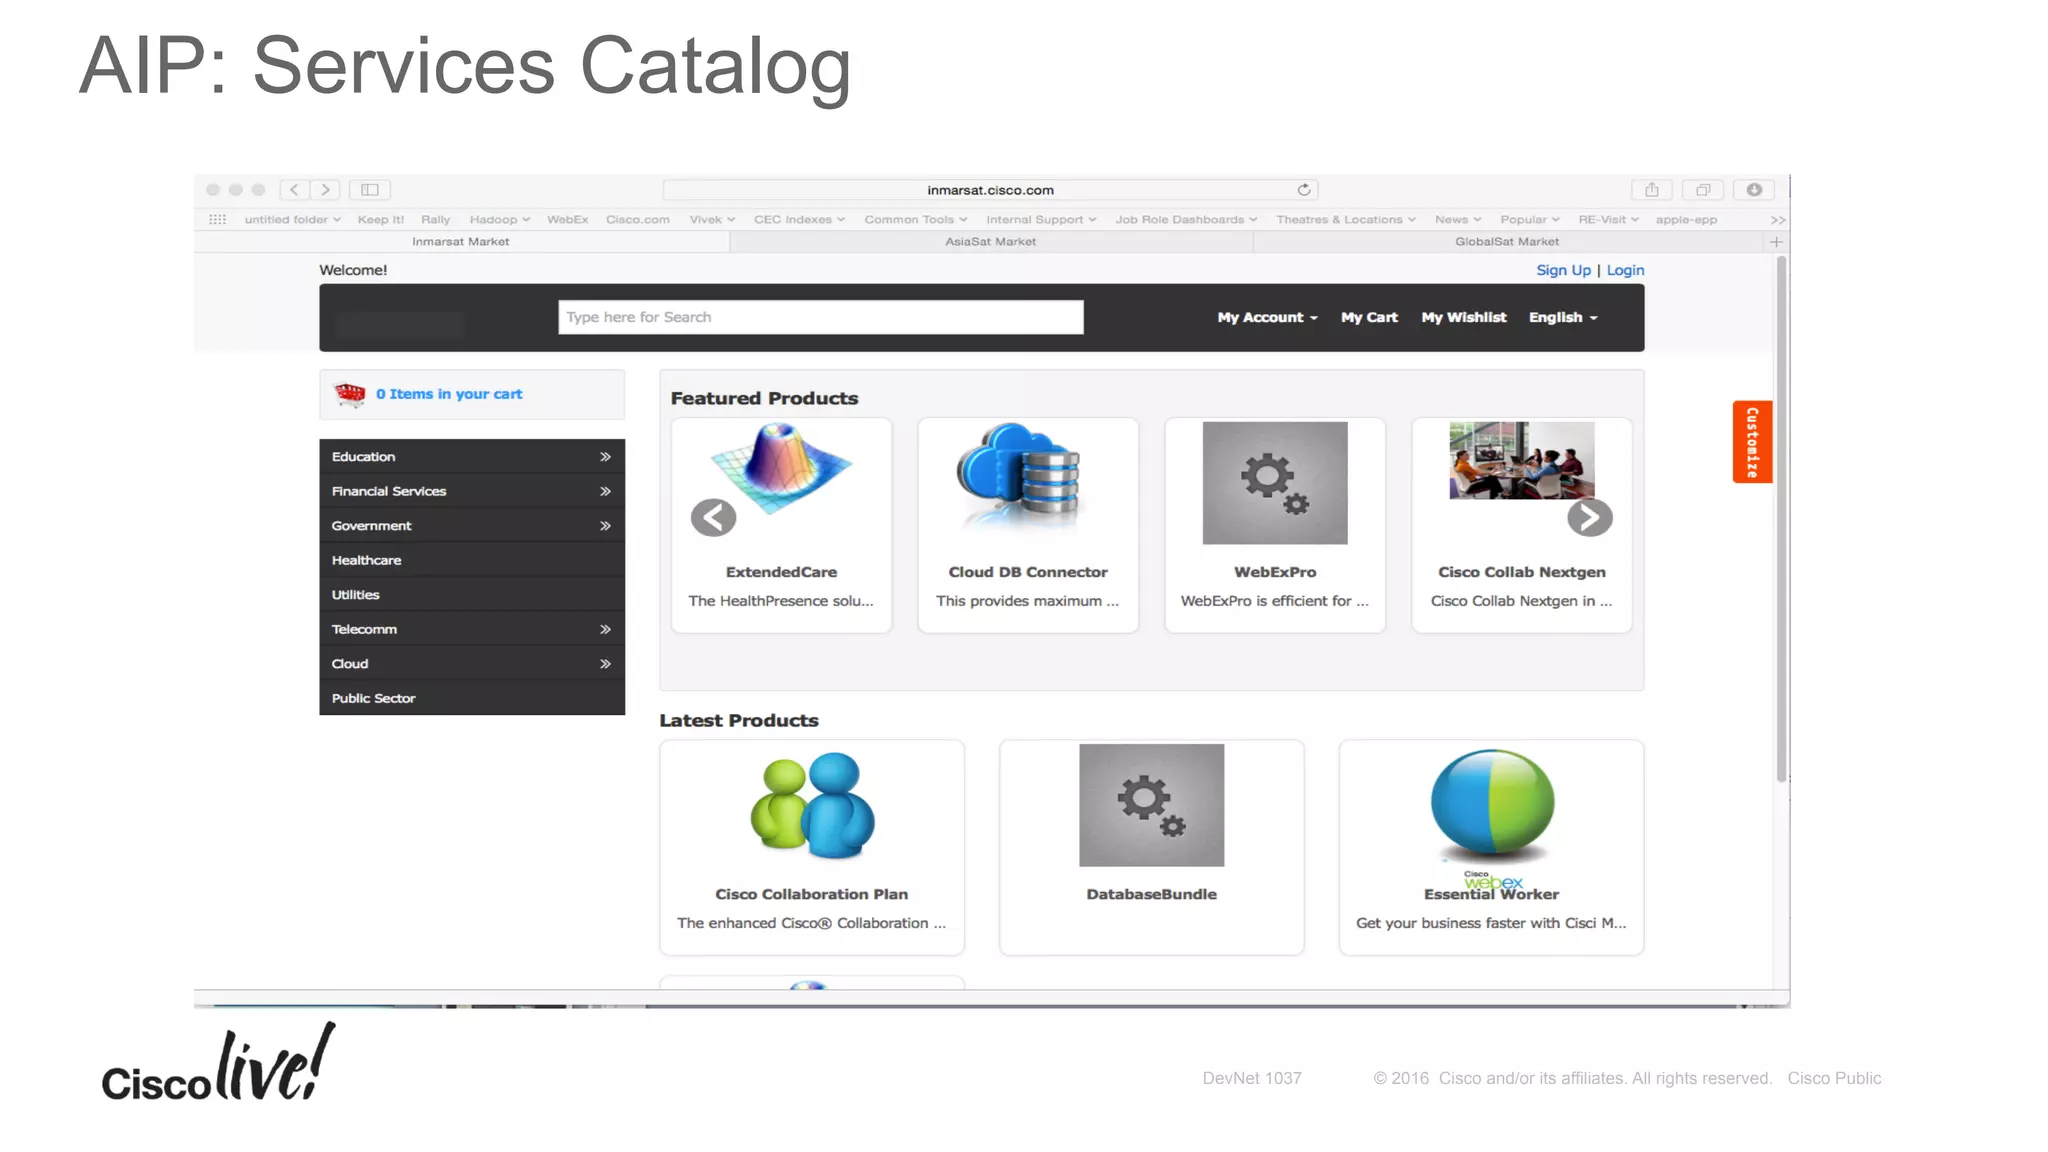Image resolution: width=2048 pixels, height=1152 pixels.
Task: Toggle the Safari sidebar button
Action: pos(370,189)
